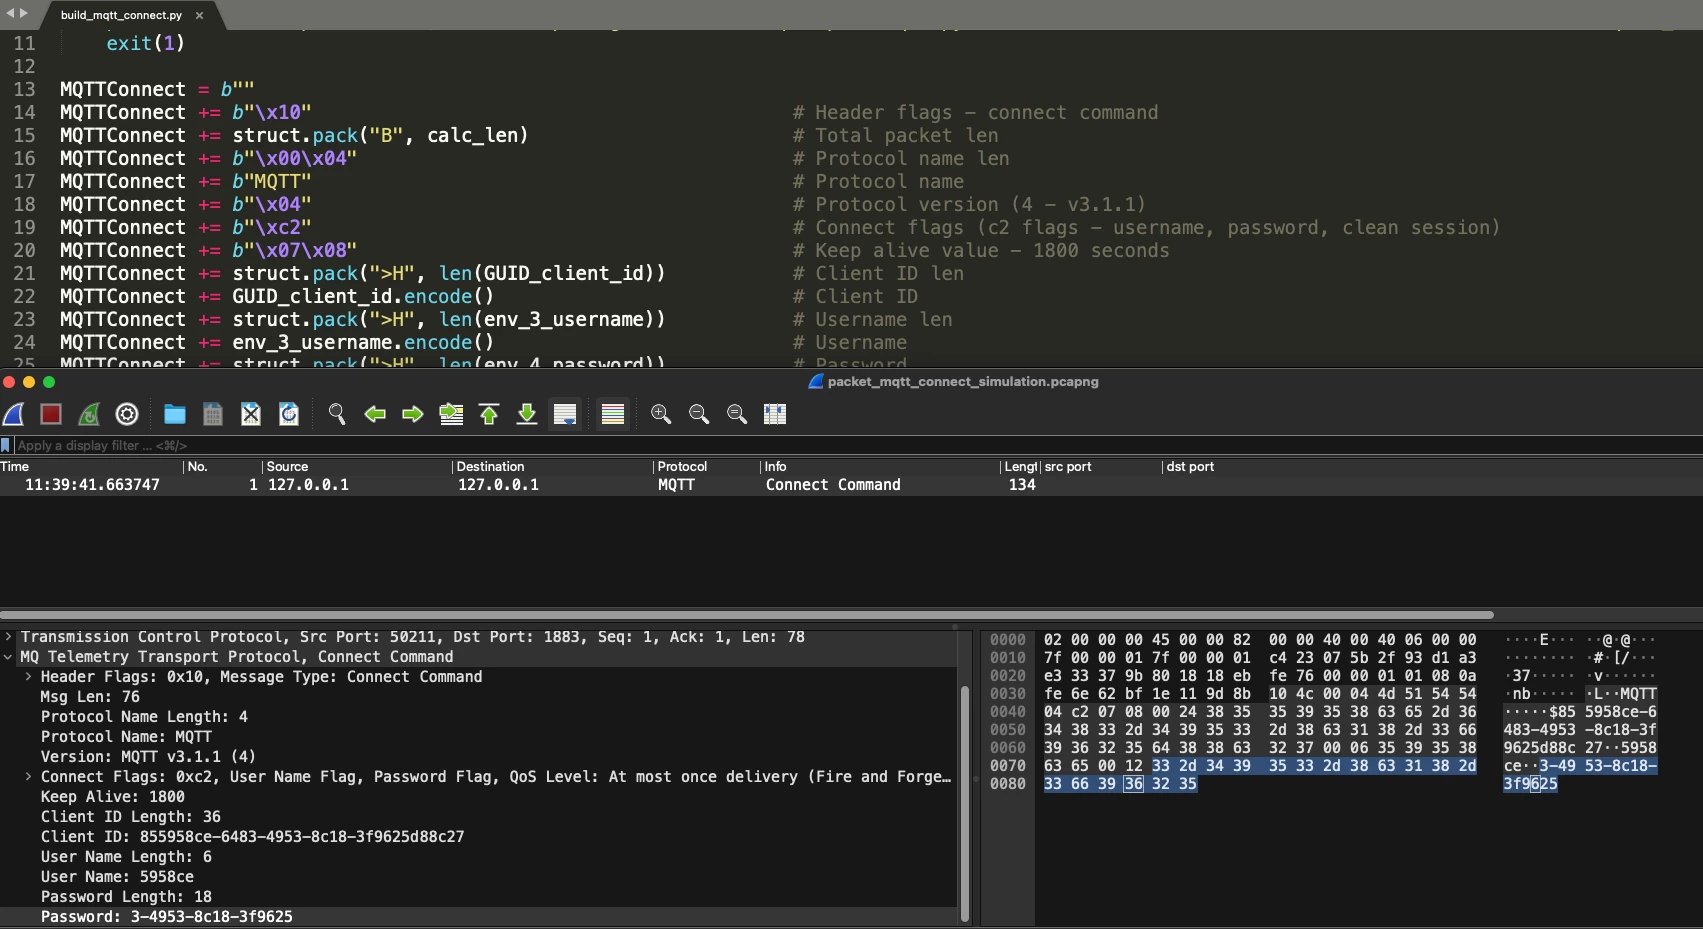Switch to build_mqtt_connect.py editor tab
The width and height of the screenshot is (1703, 929).
pos(121,15)
